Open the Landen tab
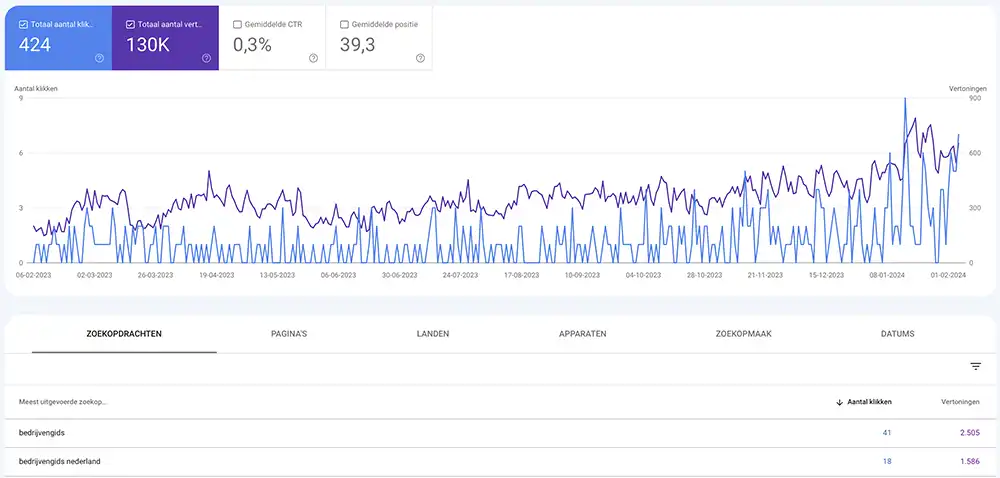The image size is (1000, 478). [x=433, y=334]
